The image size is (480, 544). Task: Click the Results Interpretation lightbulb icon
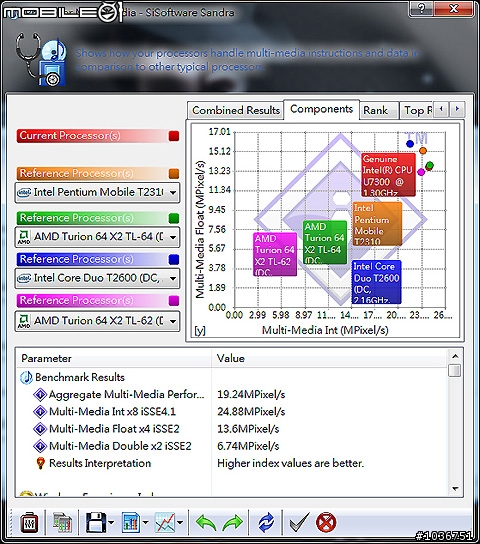click(x=41, y=464)
